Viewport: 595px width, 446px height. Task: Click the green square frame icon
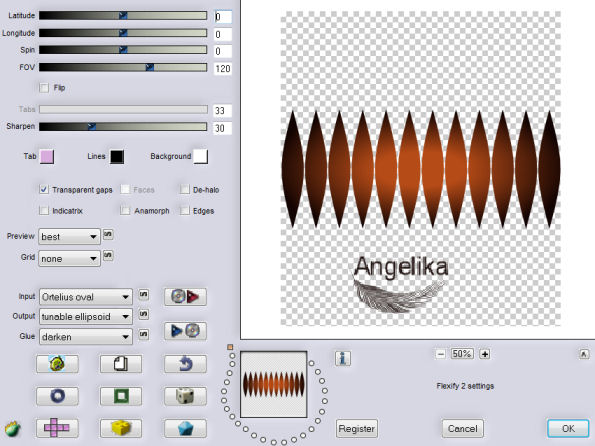[121, 396]
